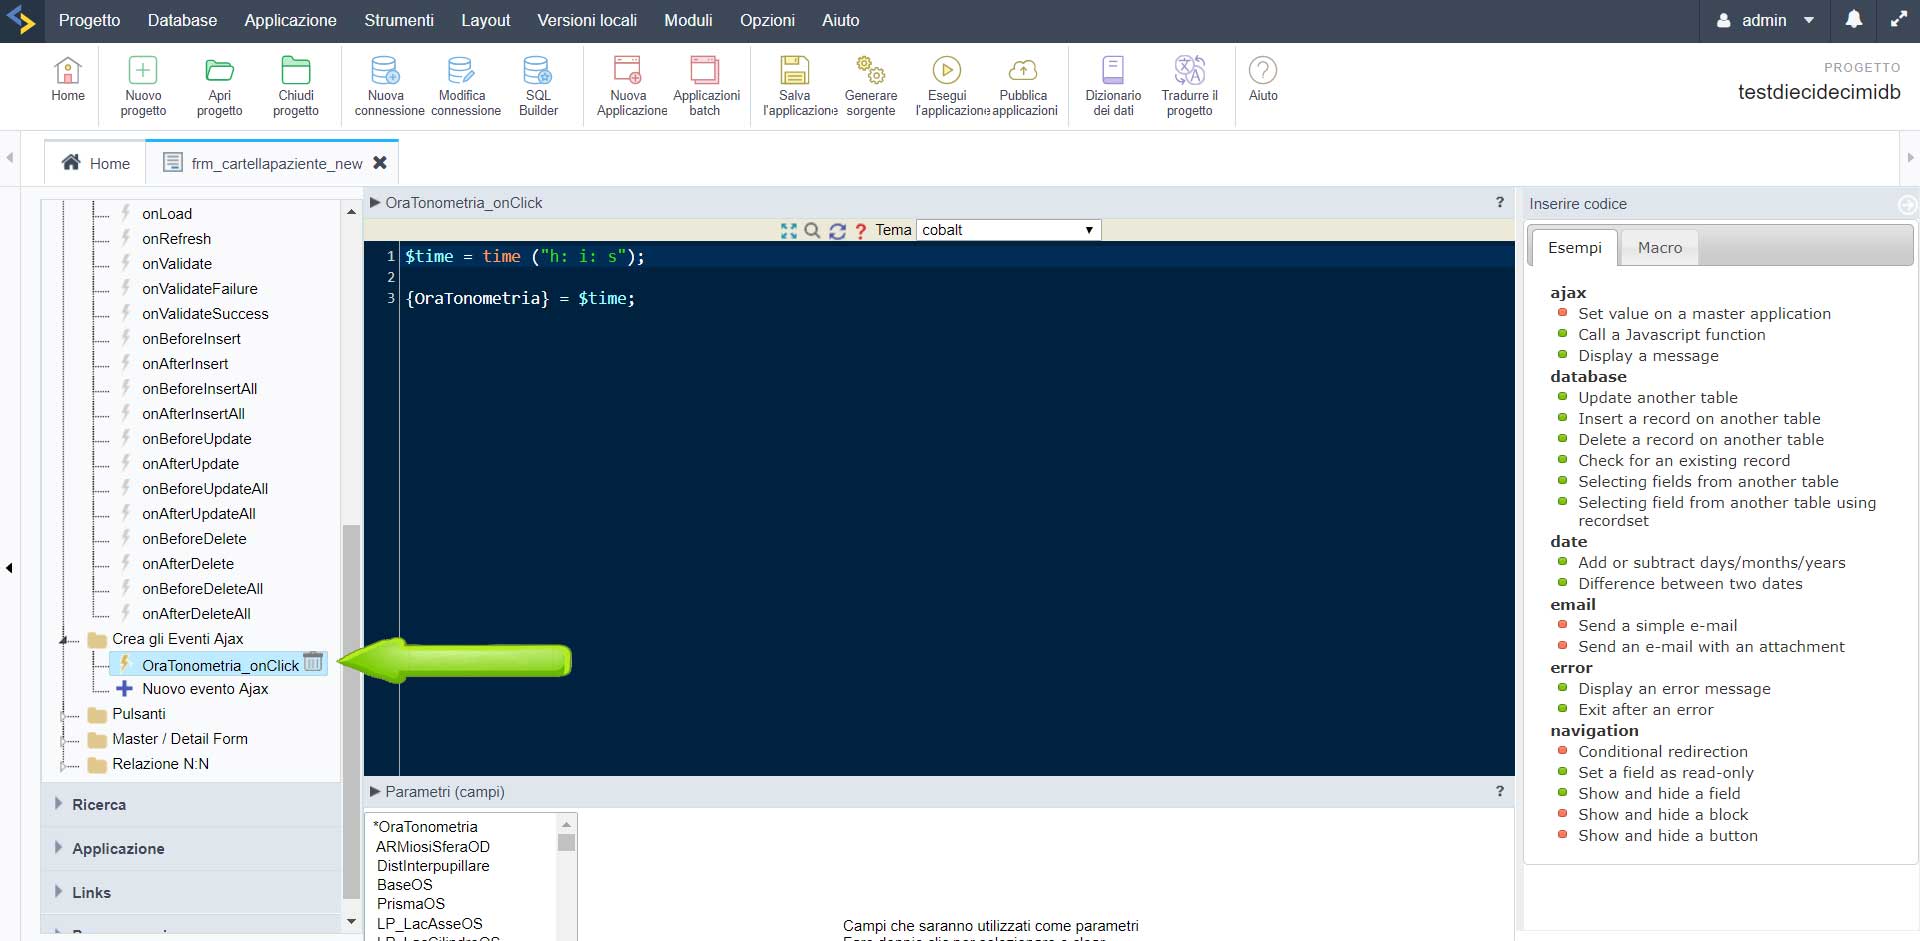Screen dimensions: 1920x941
Task: Open the Layout menu
Action: point(485,20)
